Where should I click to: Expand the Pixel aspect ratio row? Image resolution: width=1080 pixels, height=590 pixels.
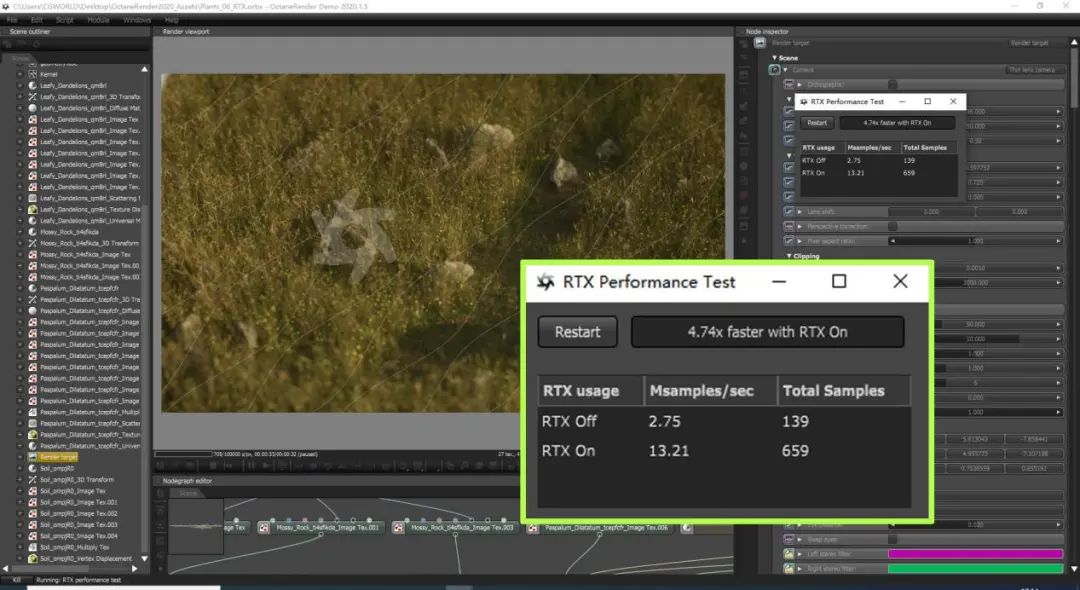[x=800, y=241]
